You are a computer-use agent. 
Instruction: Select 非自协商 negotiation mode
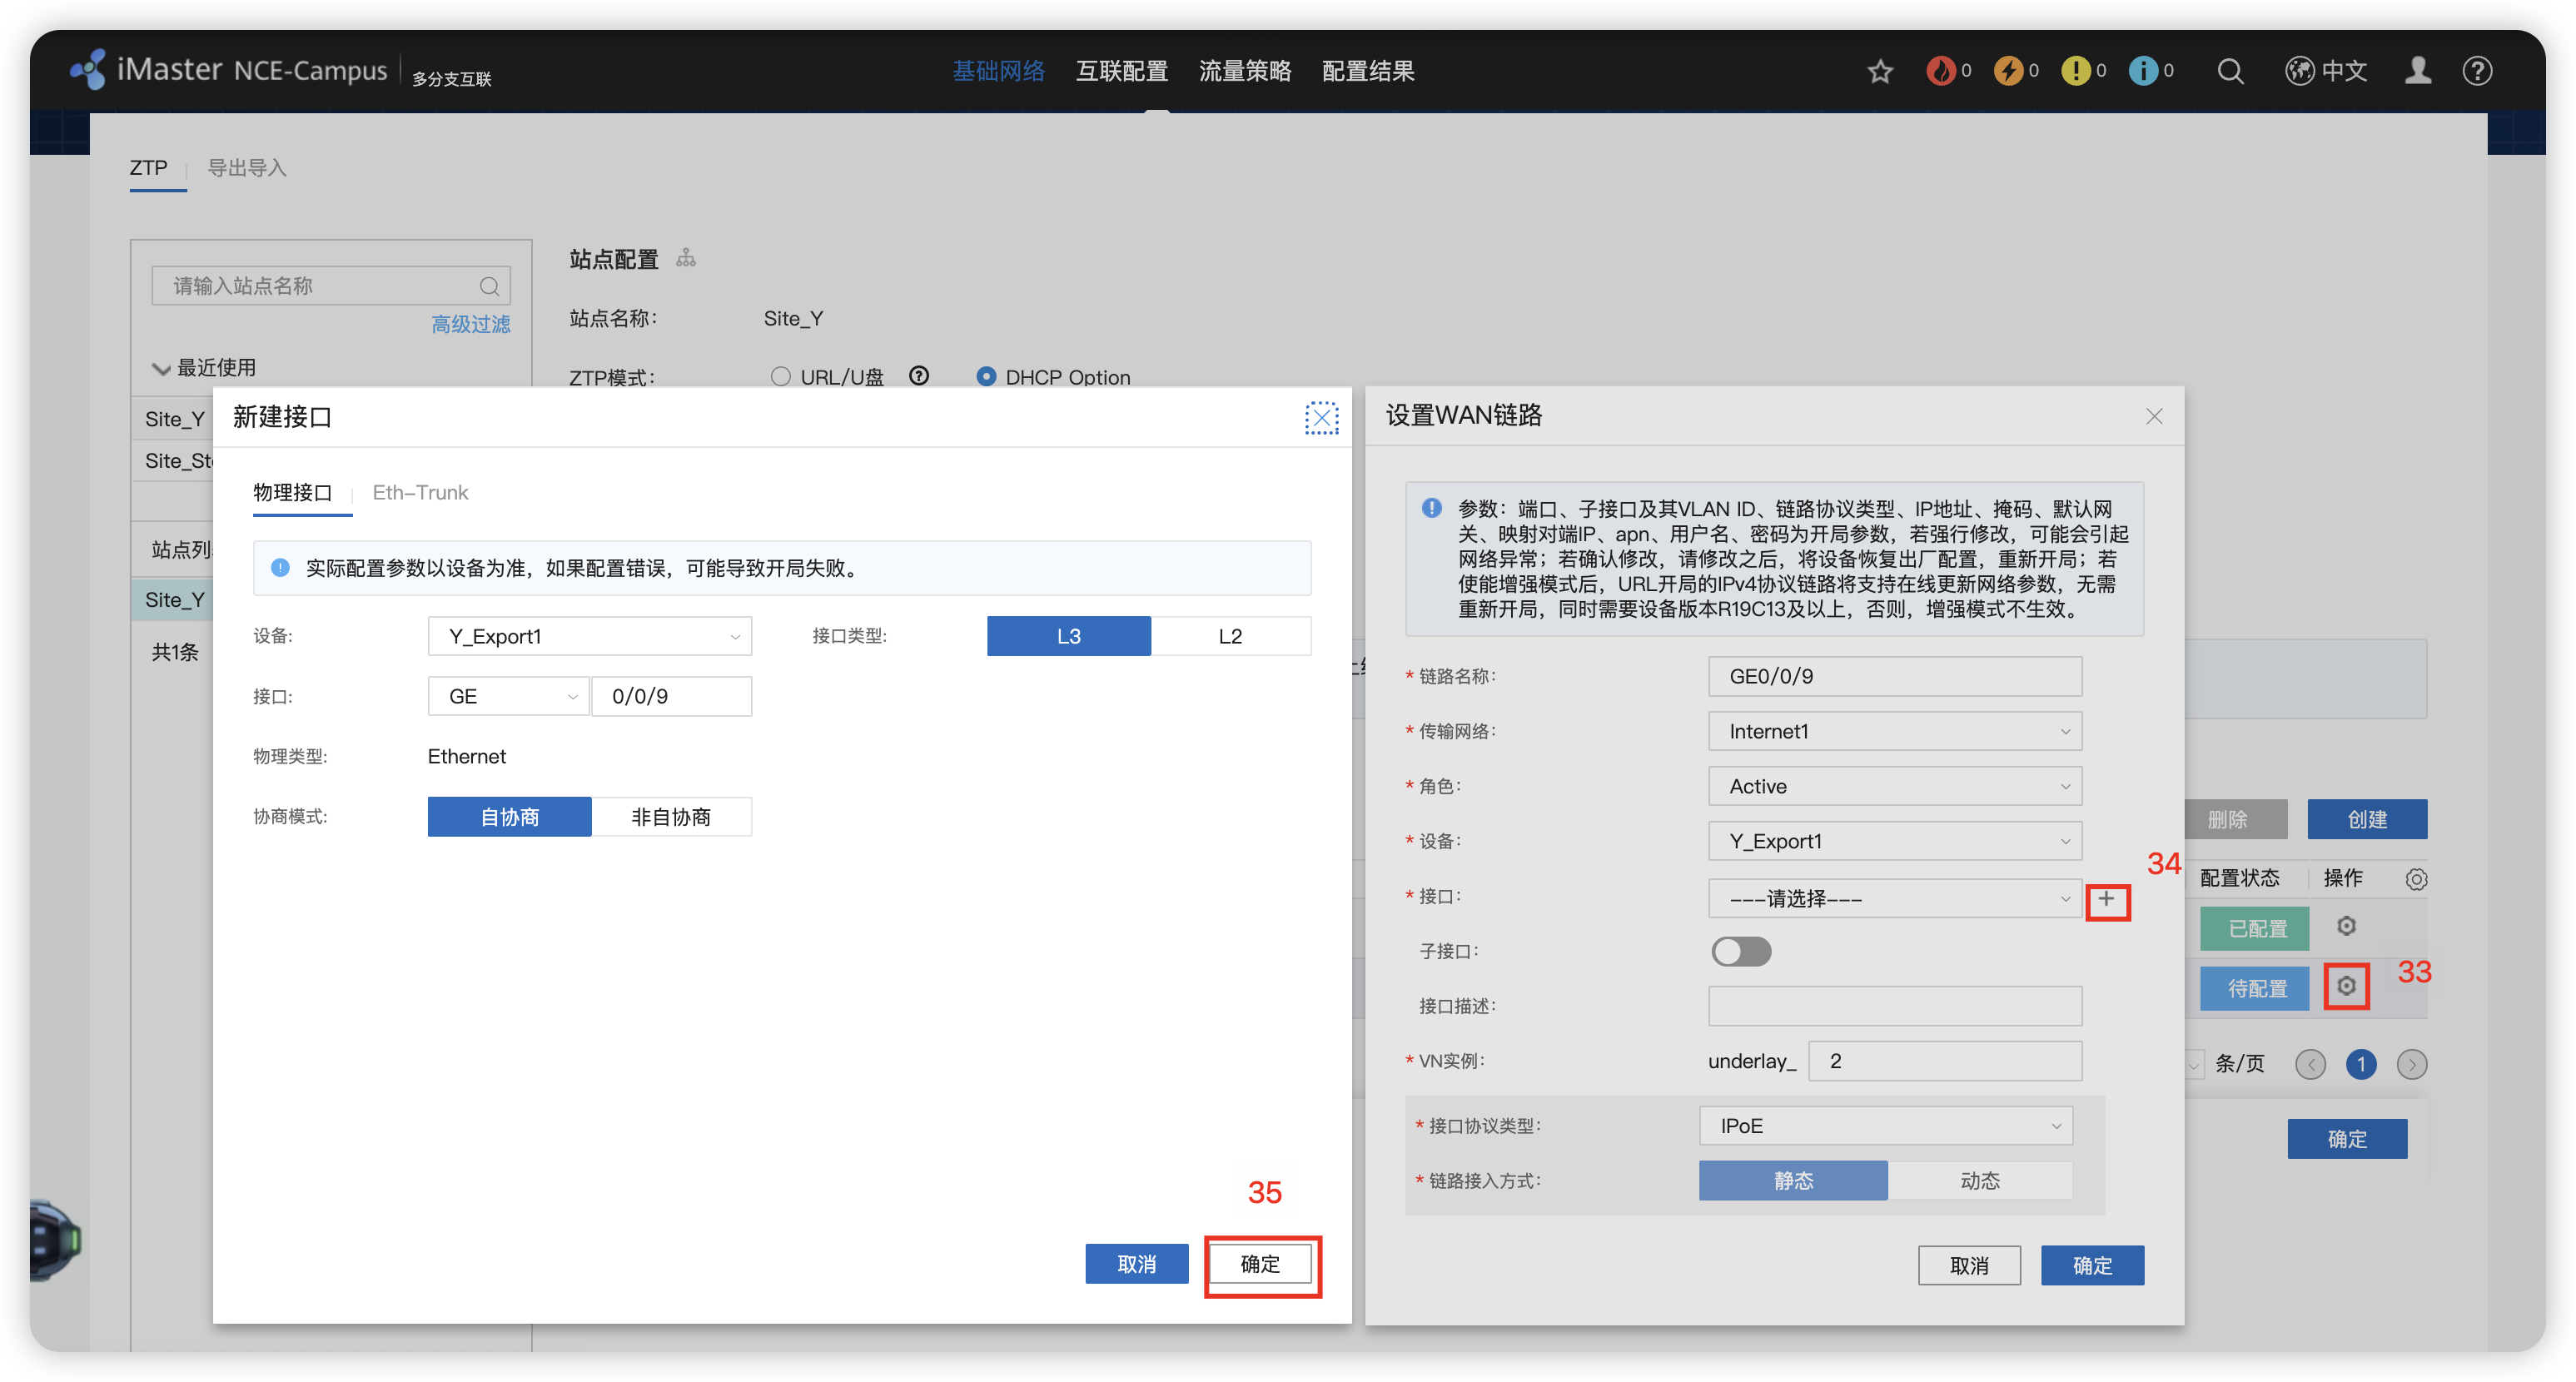click(671, 817)
